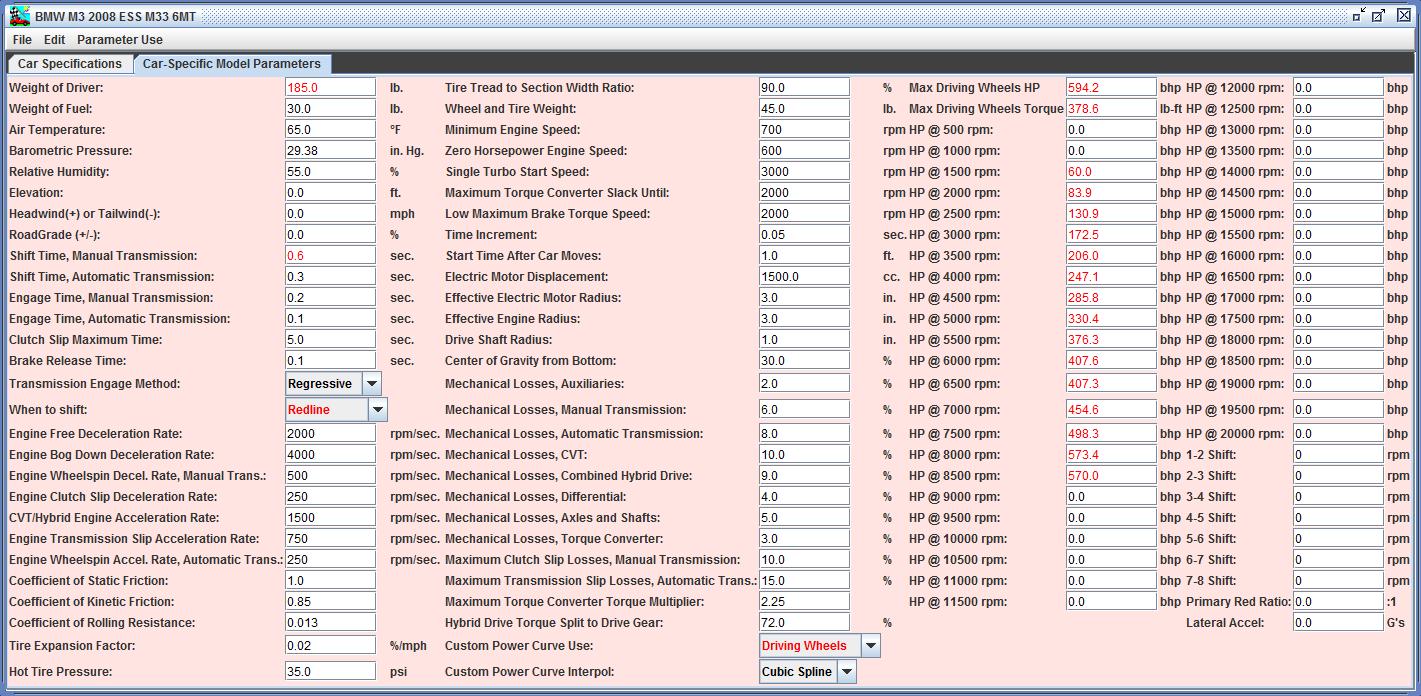
Task: Click Engine Free Deceleration Rate field
Action: [x=330, y=434]
